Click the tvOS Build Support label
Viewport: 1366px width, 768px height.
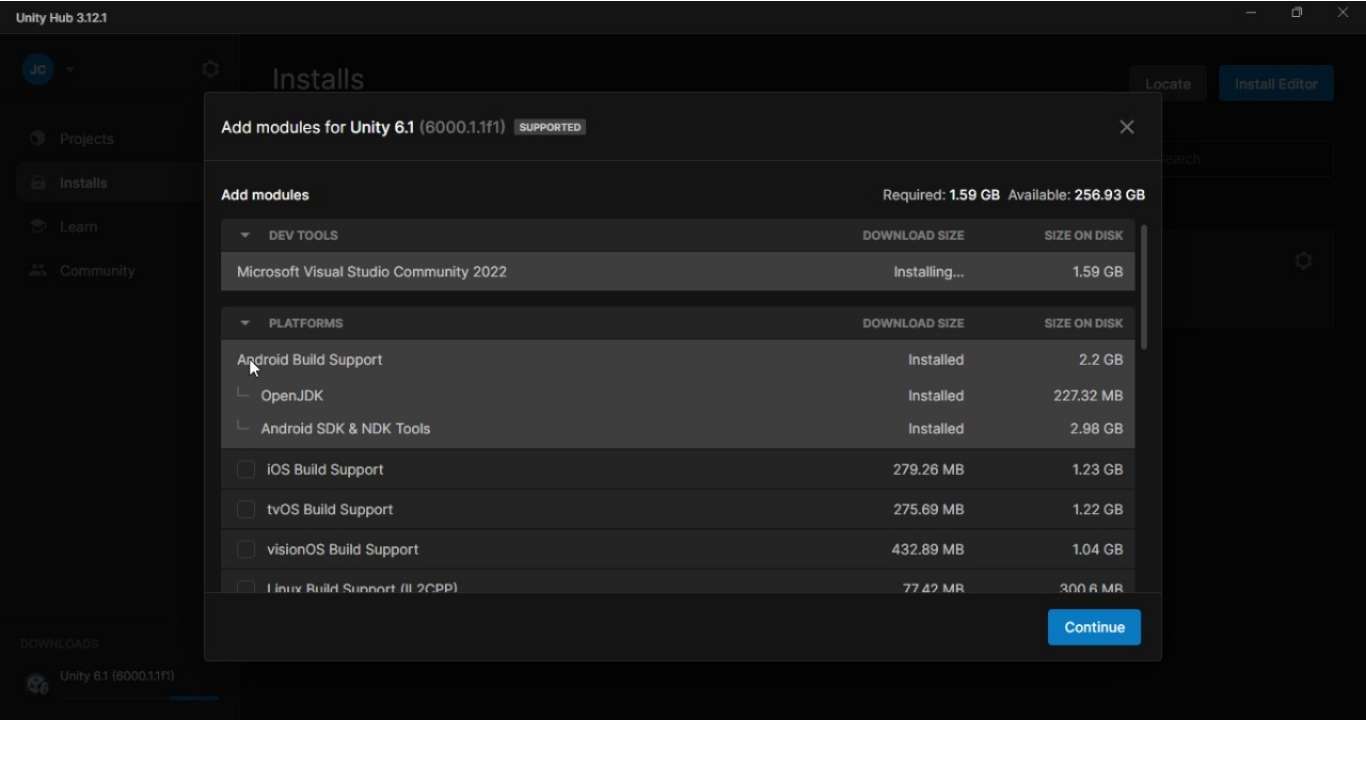coord(330,509)
